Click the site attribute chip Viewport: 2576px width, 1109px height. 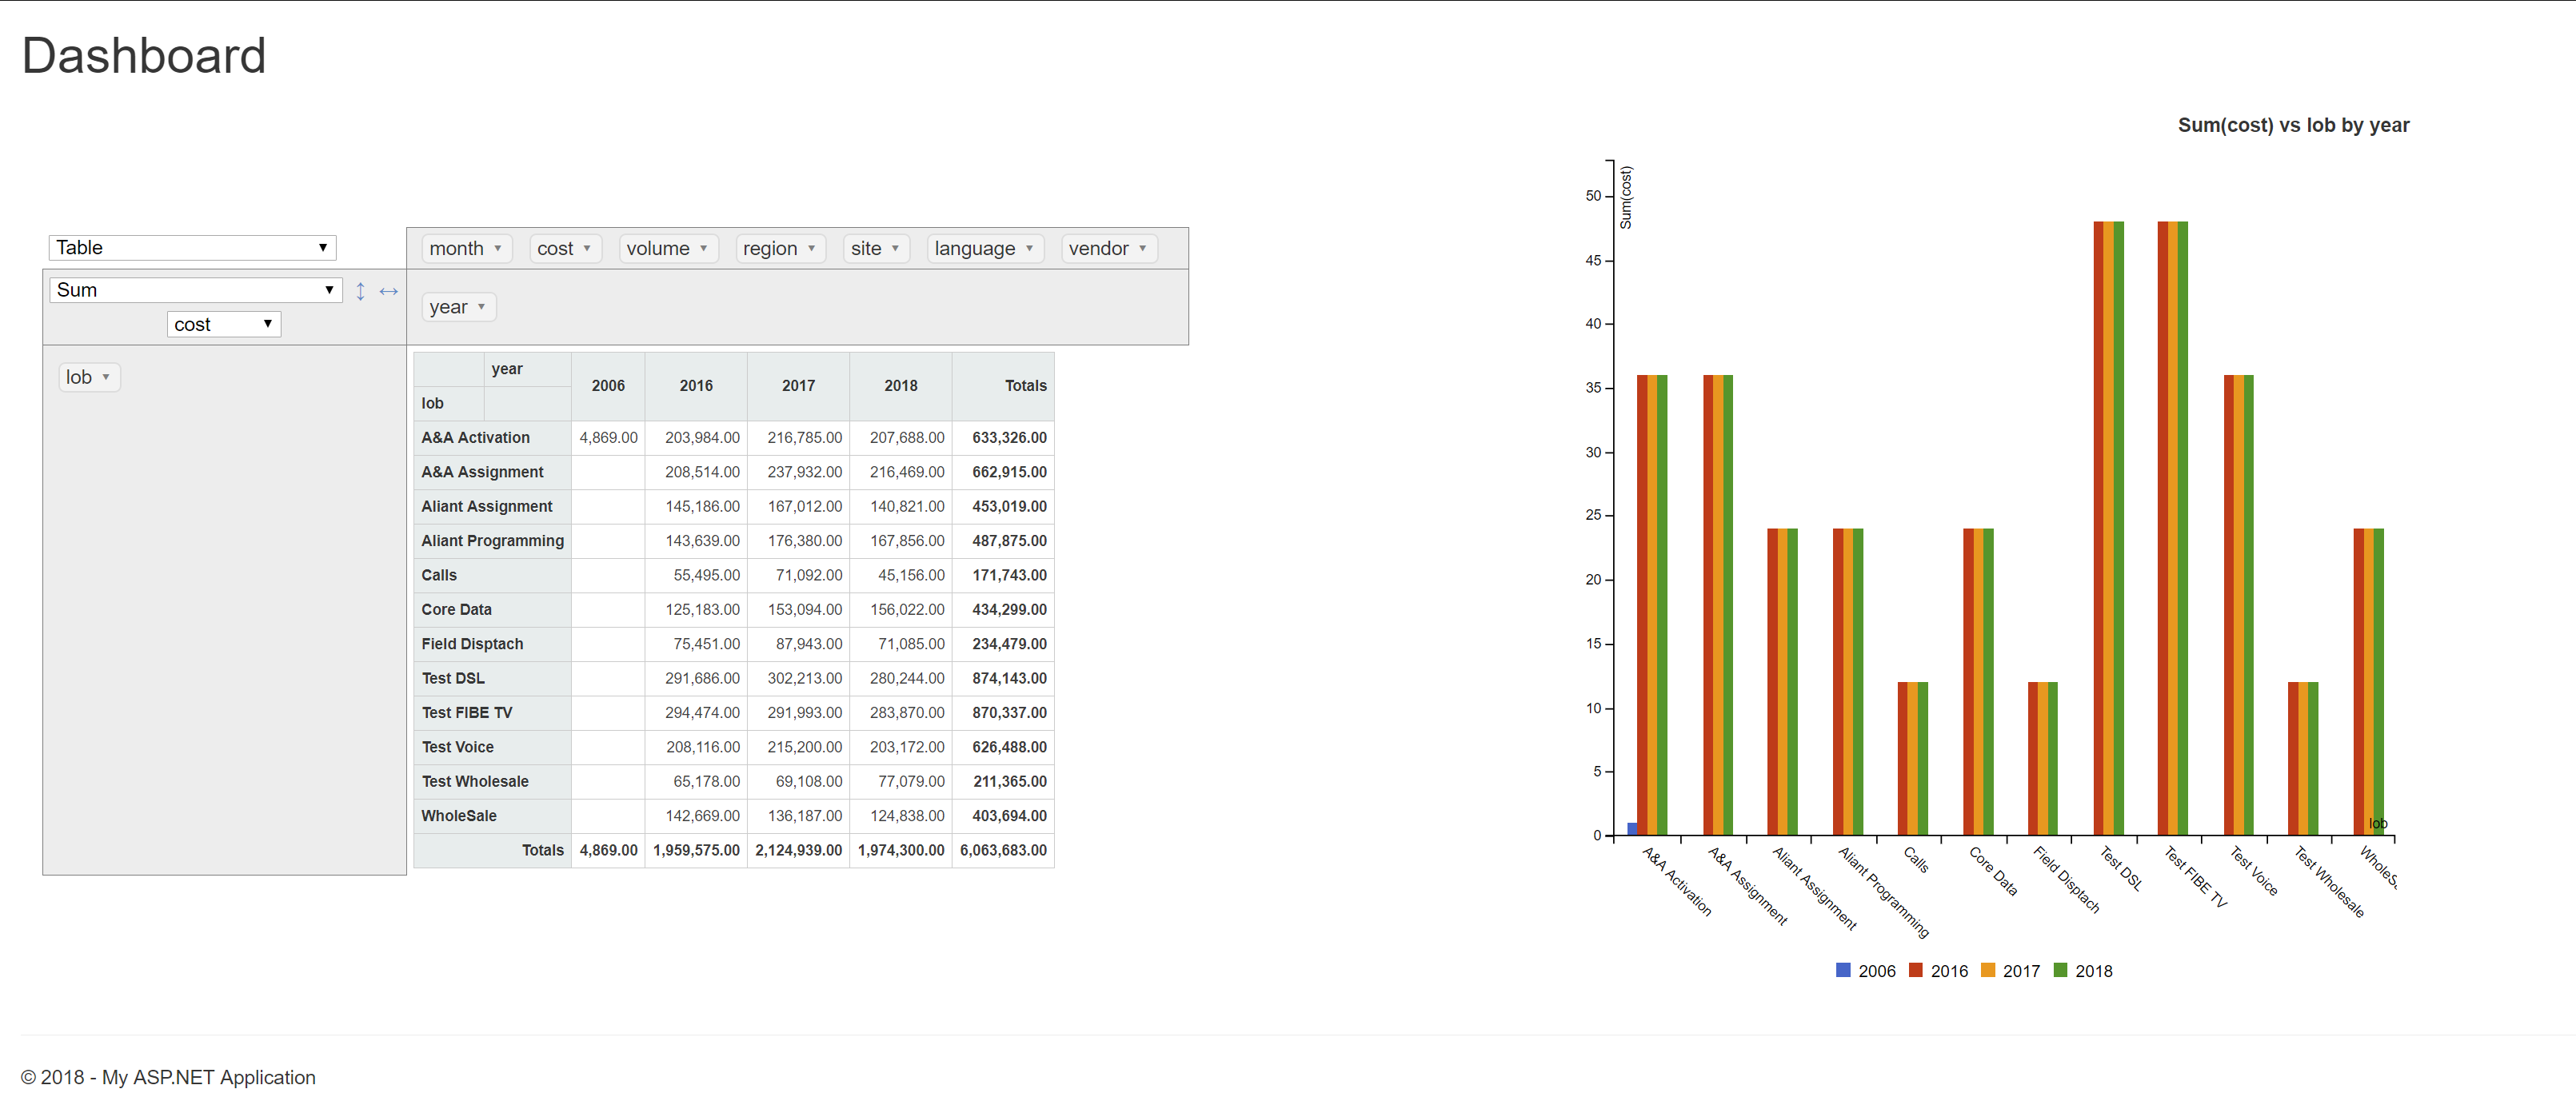click(x=865, y=248)
